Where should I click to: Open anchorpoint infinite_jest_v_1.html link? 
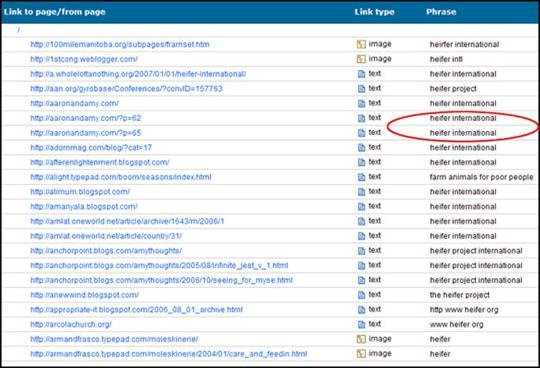pos(159,265)
